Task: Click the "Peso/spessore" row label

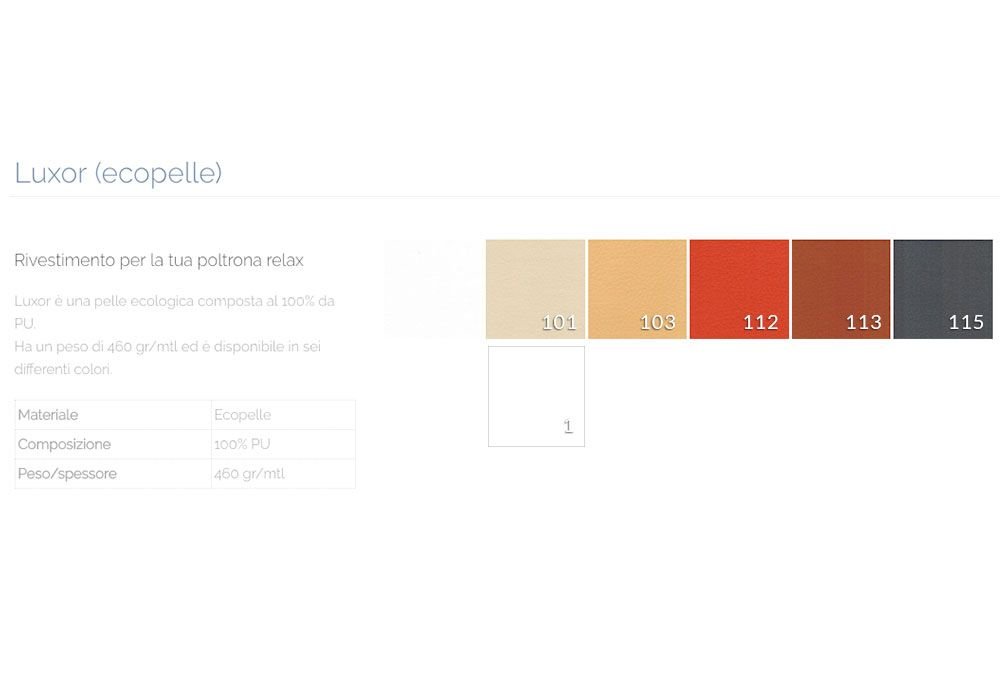Action: tap(67, 474)
